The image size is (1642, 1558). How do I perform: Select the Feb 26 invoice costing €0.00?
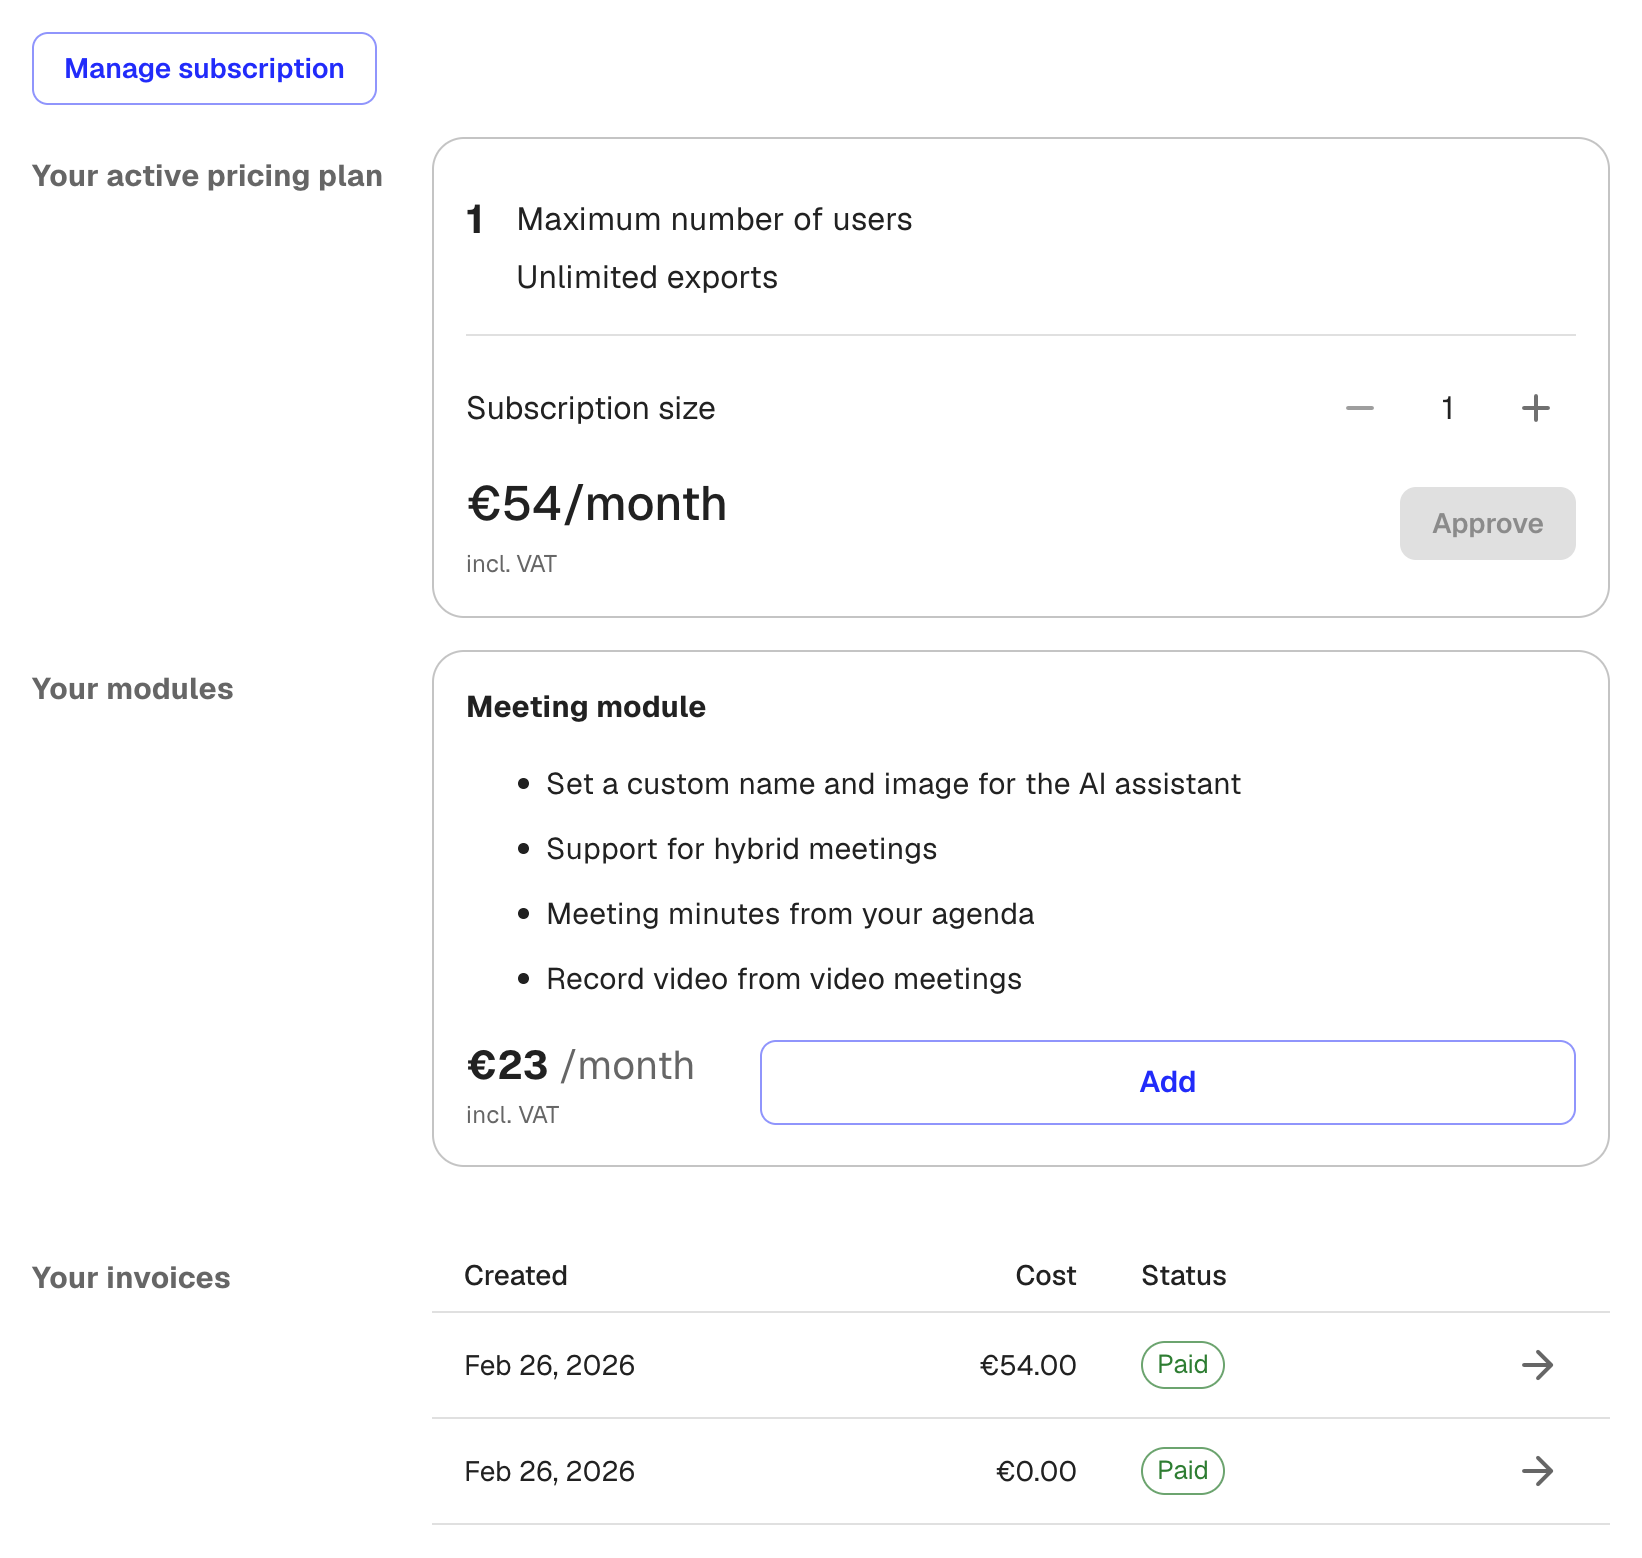pos(549,1471)
